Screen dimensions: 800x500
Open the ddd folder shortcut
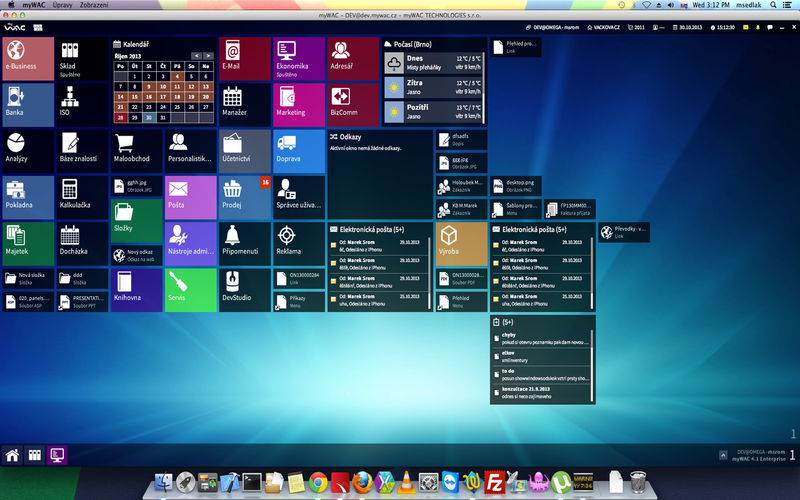83,279
